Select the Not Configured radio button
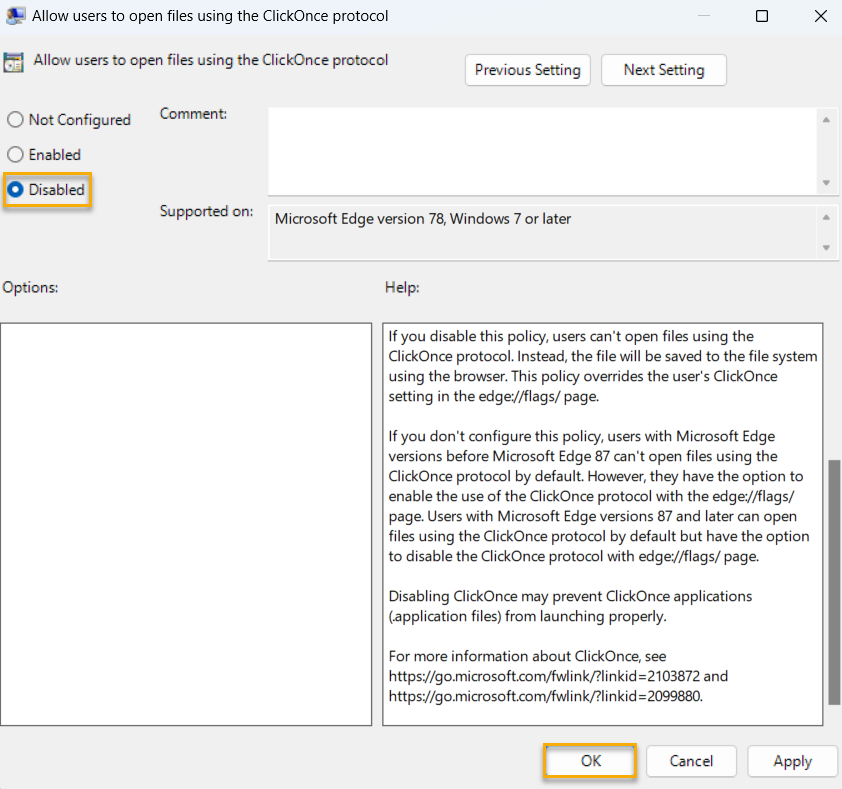 [x=15, y=119]
